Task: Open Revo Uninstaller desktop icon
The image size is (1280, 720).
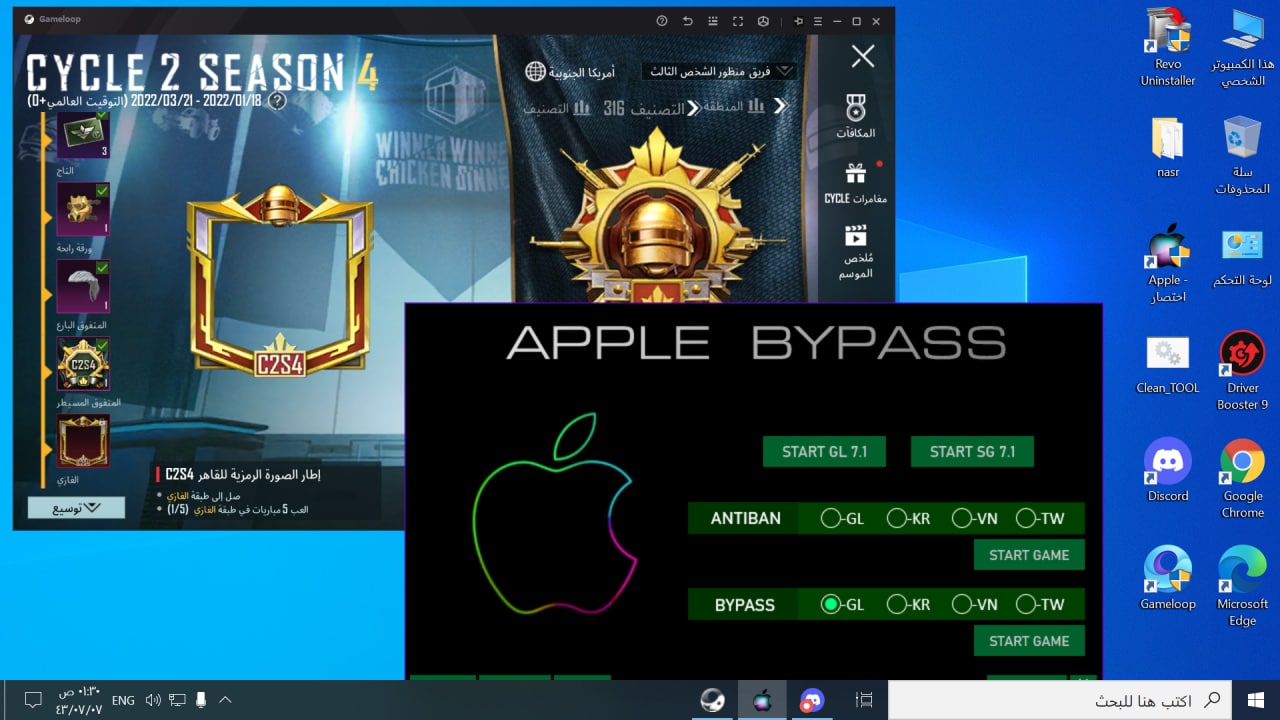Action: click(1168, 47)
